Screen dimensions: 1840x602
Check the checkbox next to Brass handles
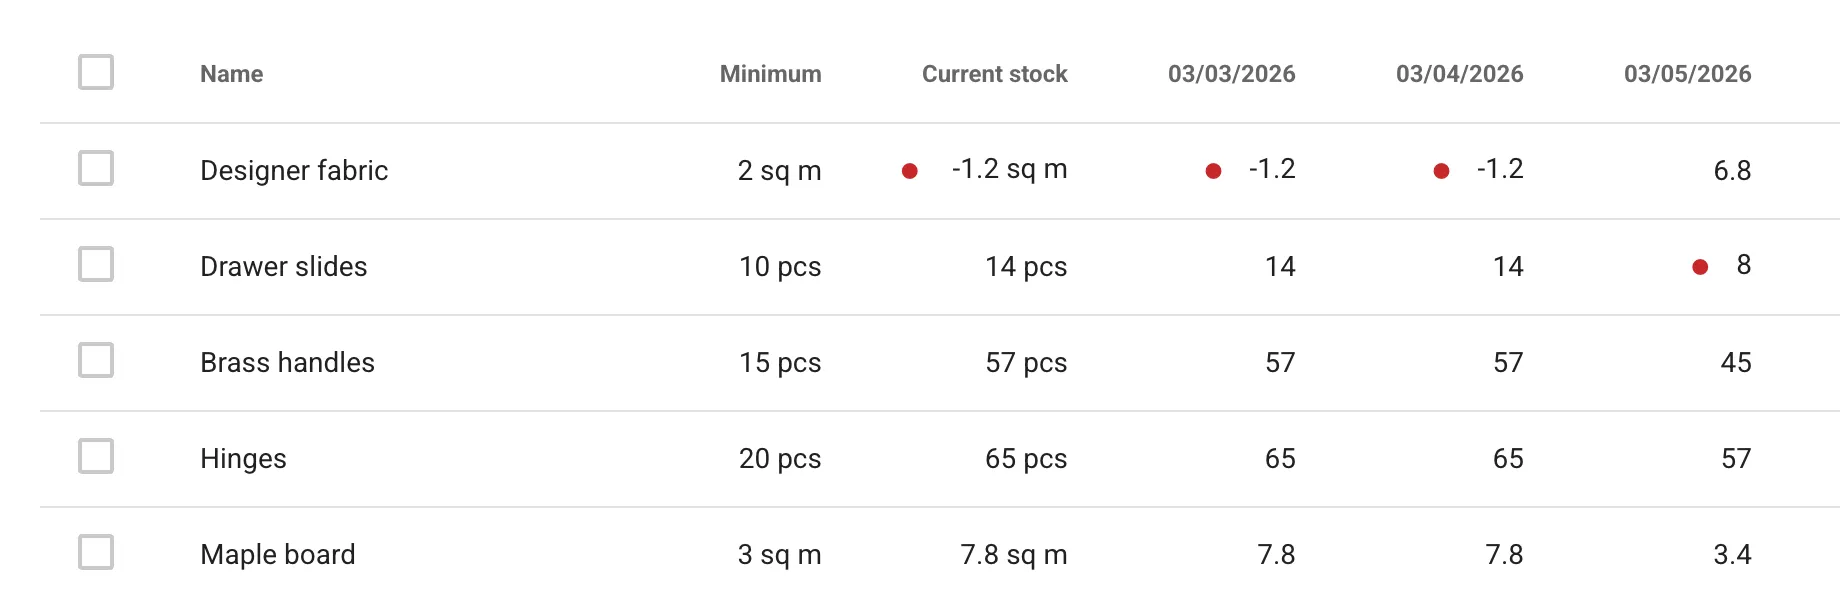coord(95,361)
